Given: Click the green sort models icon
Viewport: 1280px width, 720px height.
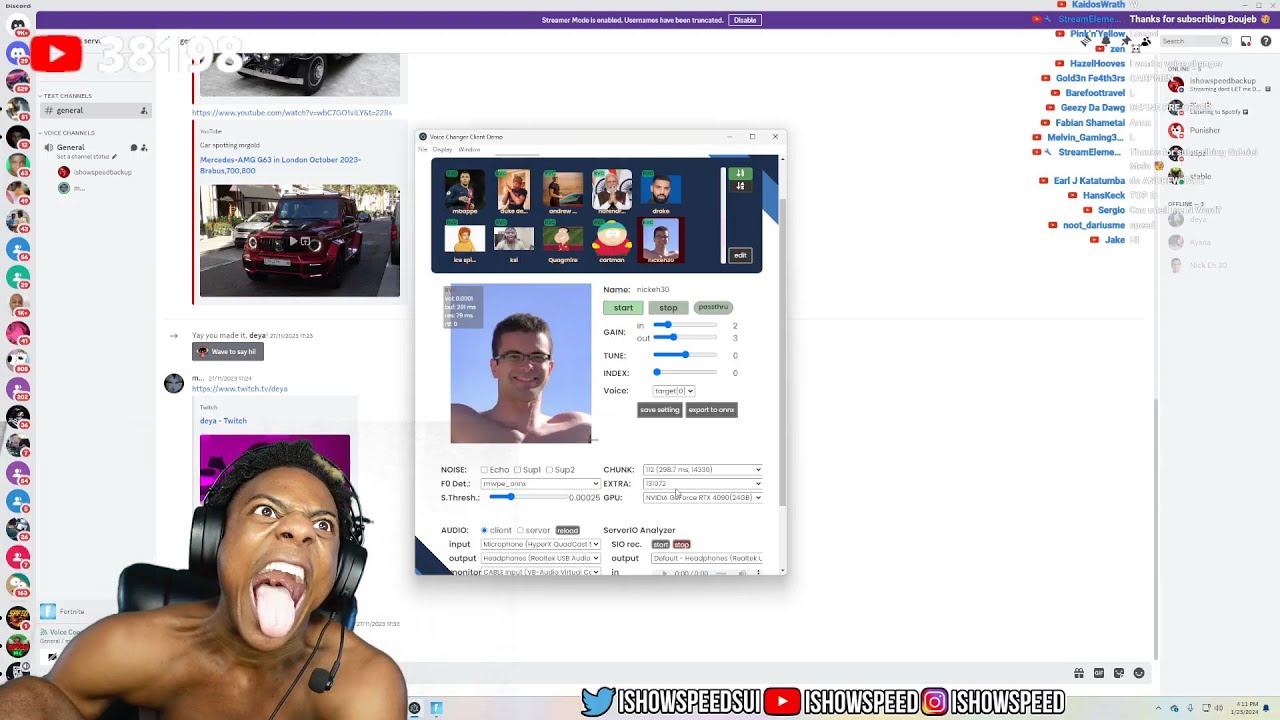Looking at the screenshot, I should pos(740,174).
